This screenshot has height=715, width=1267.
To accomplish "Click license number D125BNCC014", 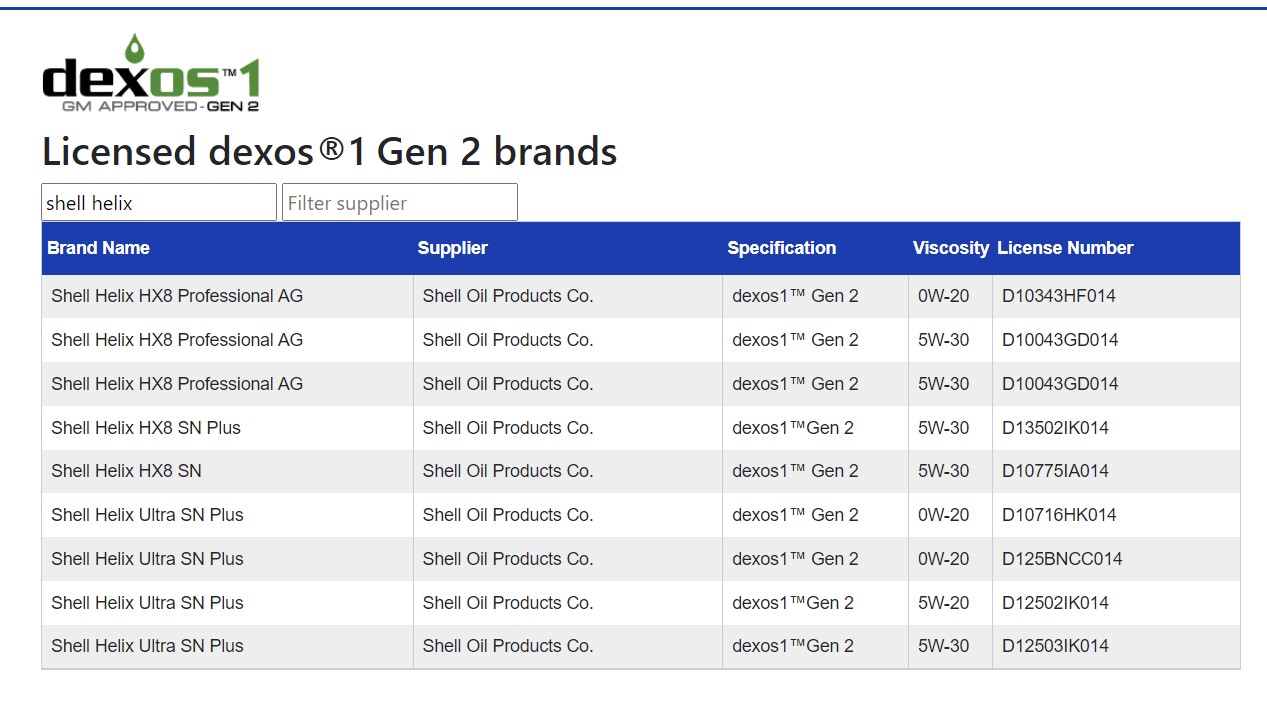I will (x=1062, y=559).
